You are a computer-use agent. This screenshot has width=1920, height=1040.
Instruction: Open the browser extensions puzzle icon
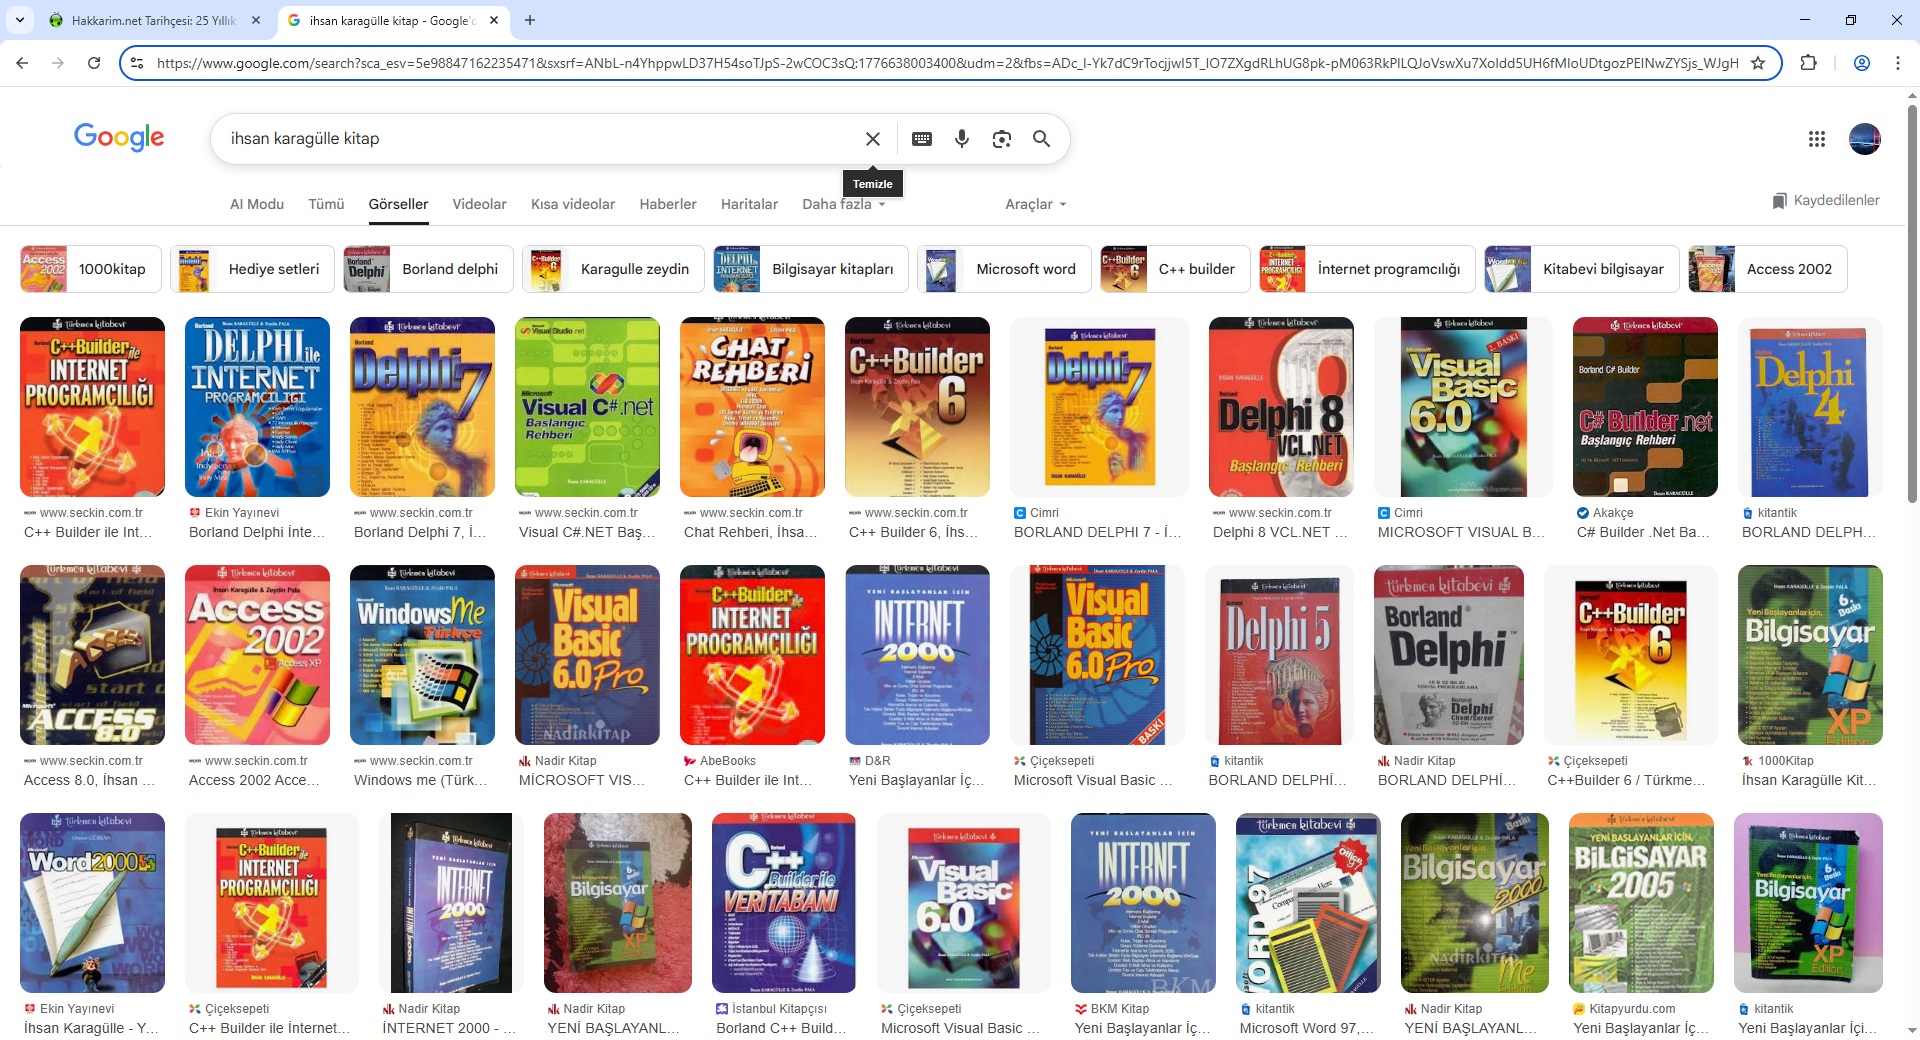[1808, 63]
